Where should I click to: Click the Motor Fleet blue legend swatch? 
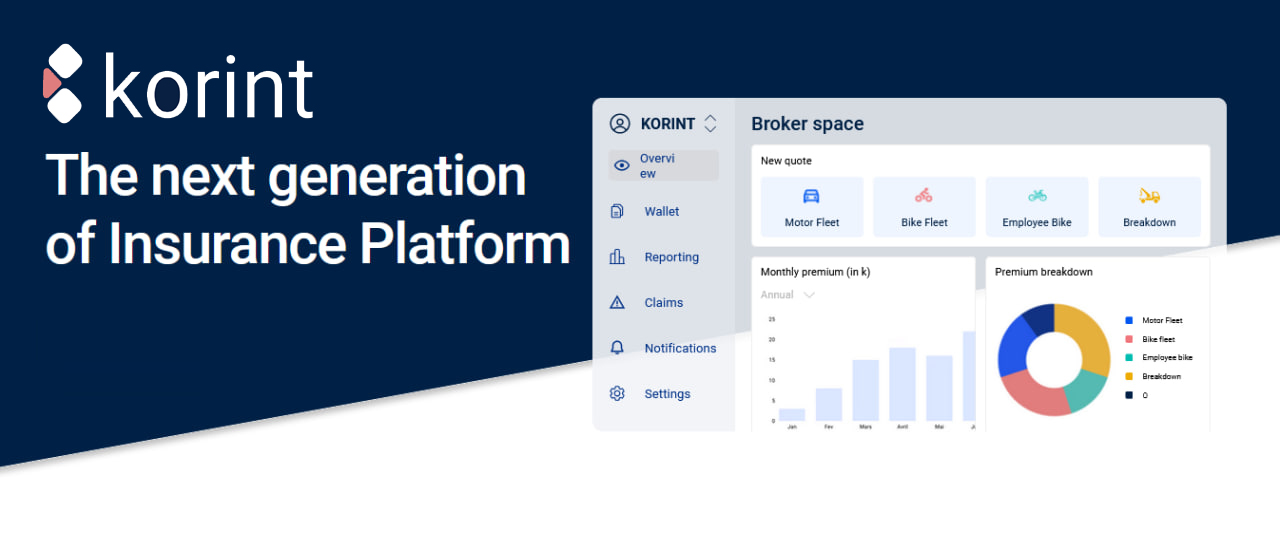point(1129,321)
